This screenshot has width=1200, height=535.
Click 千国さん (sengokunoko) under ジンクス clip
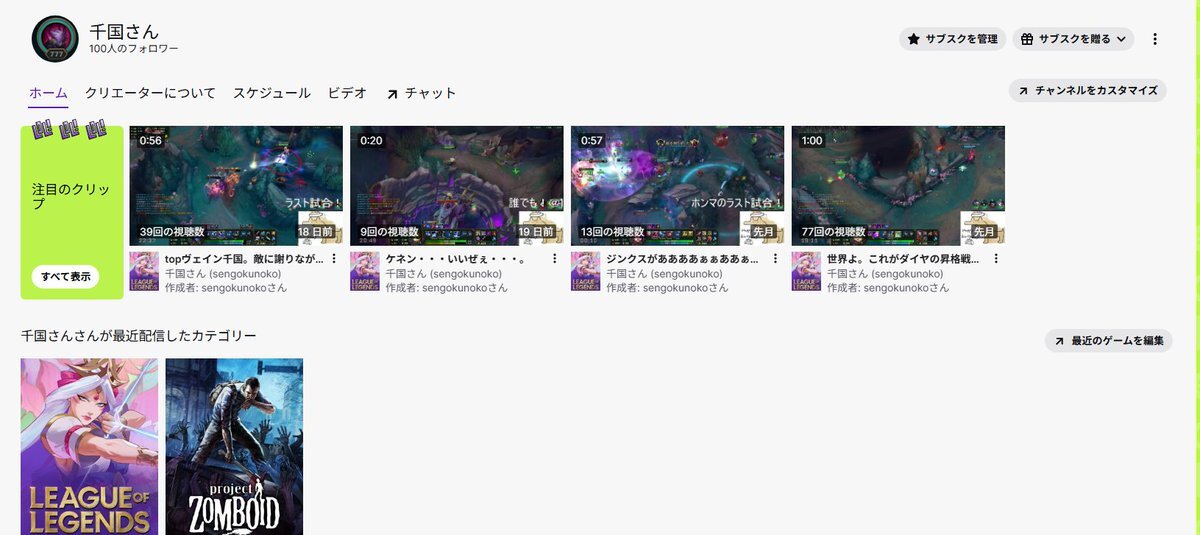coord(665,273)
